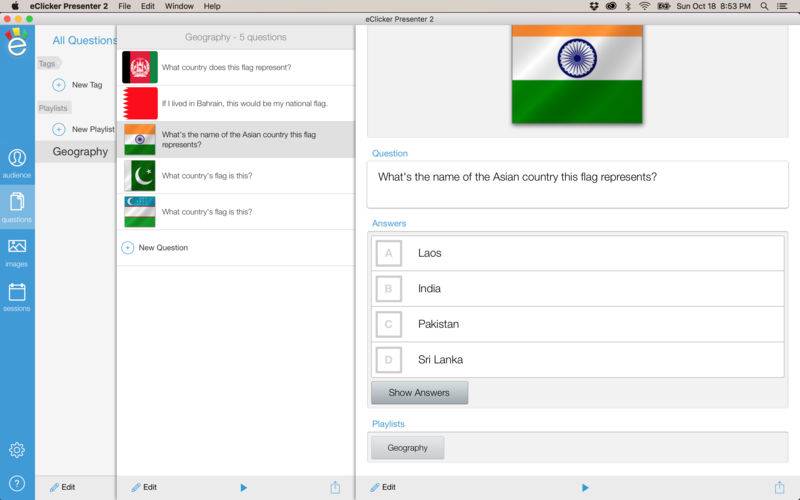Open the Edit menu in menu bar
Screen dimensions: 800x500
click(x=147, y=6)
